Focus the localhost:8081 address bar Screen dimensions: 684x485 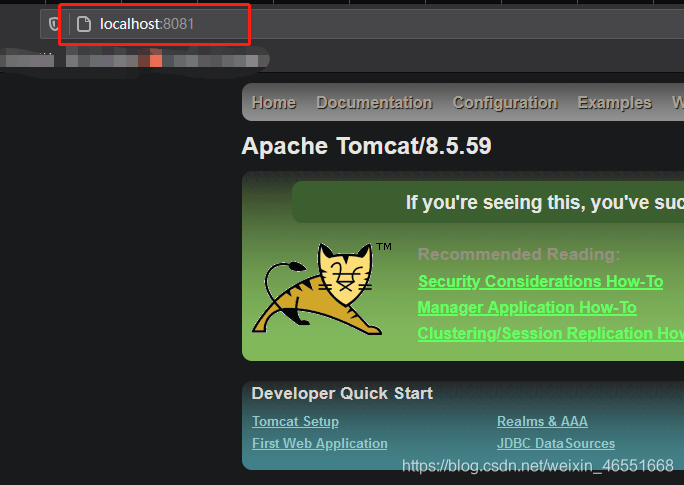[362, 24]
